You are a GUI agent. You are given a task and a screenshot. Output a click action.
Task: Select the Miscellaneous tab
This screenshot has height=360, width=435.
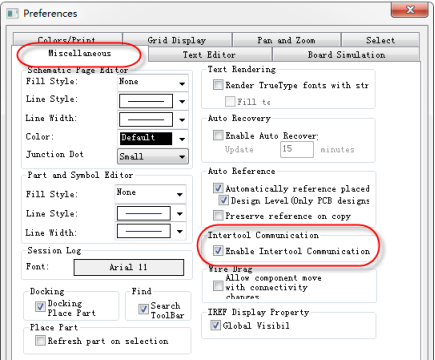click(79, 53)
